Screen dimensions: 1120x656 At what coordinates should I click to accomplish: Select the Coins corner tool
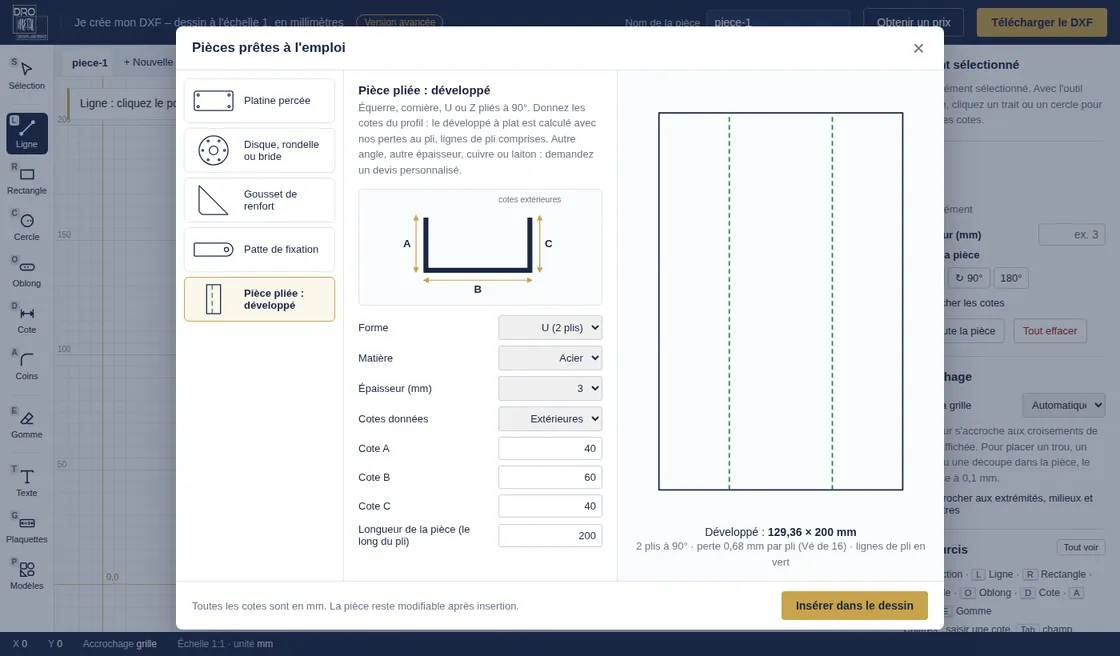tap(26, 366)
